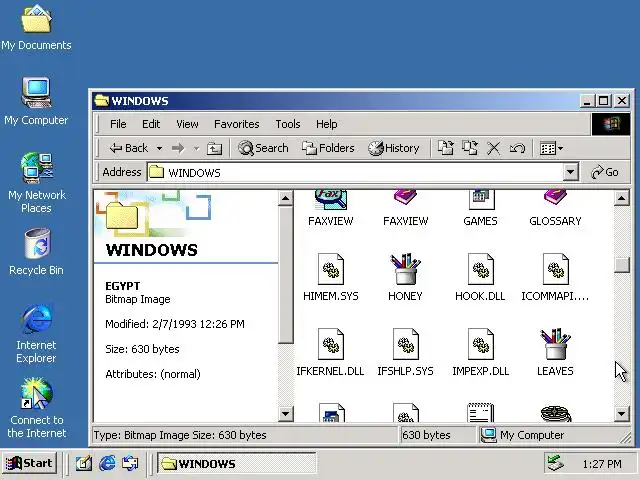Select the HIMEM.SYS file
This screenshot has width=640, height=480.
pyautogui.click(x=331, y=277)
